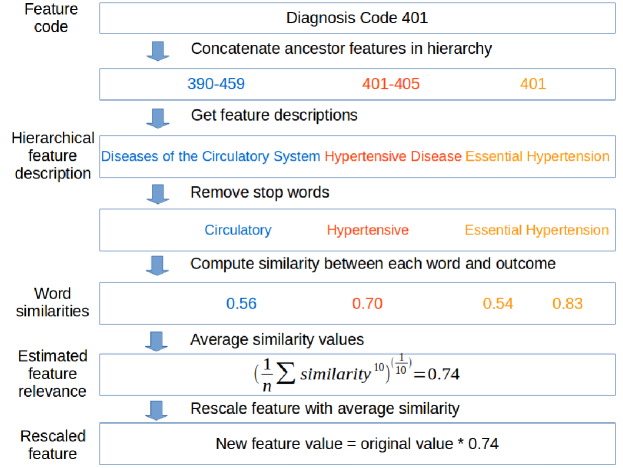Click the red "Hypertensive Disease" description
Viewport: 623px width, 468px height.
tap(393, 156)
